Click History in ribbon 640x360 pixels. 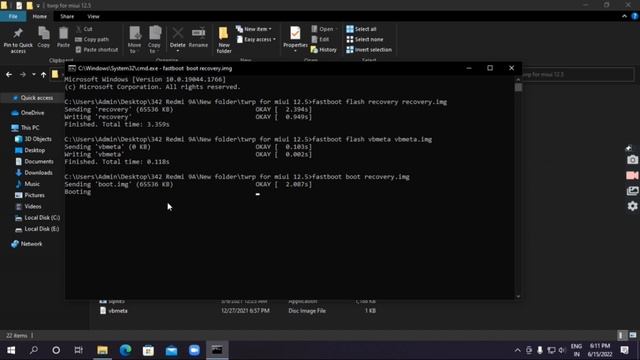pyautogui.click(x=324, y=49)
